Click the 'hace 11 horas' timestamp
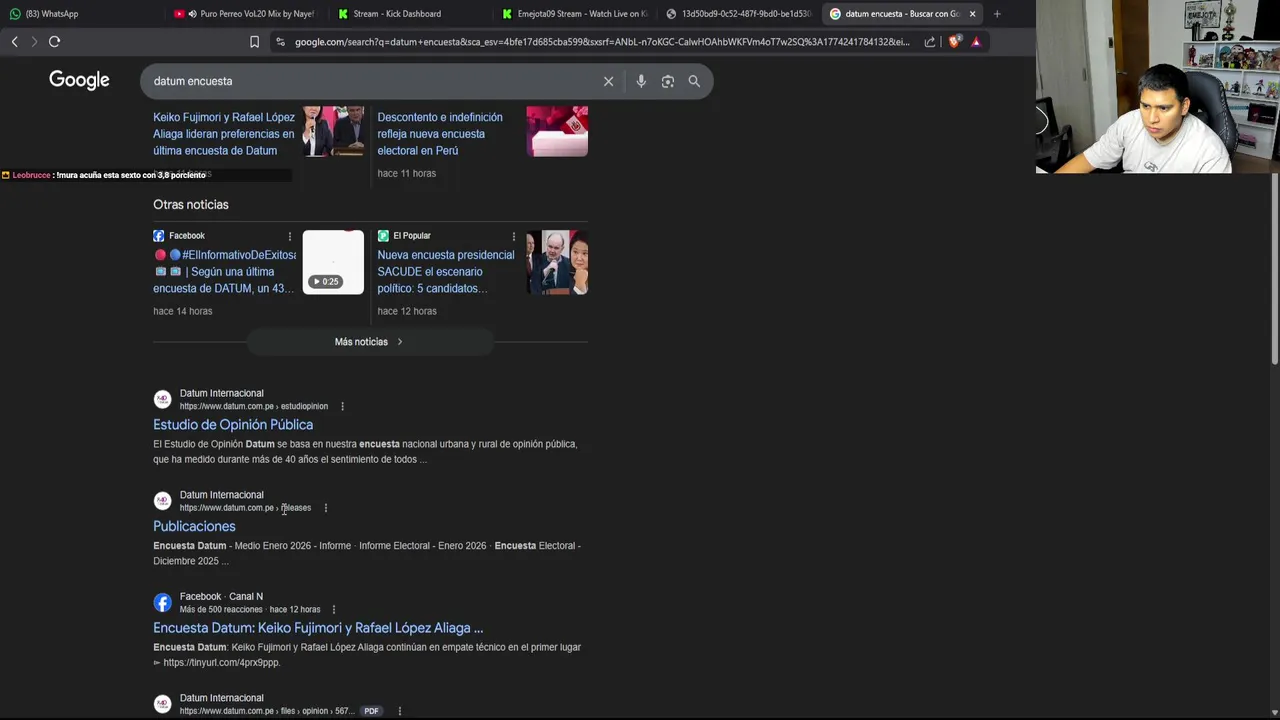Image resolution: width=1280 pixels, height=720 pixels. [x=406, y=173]
